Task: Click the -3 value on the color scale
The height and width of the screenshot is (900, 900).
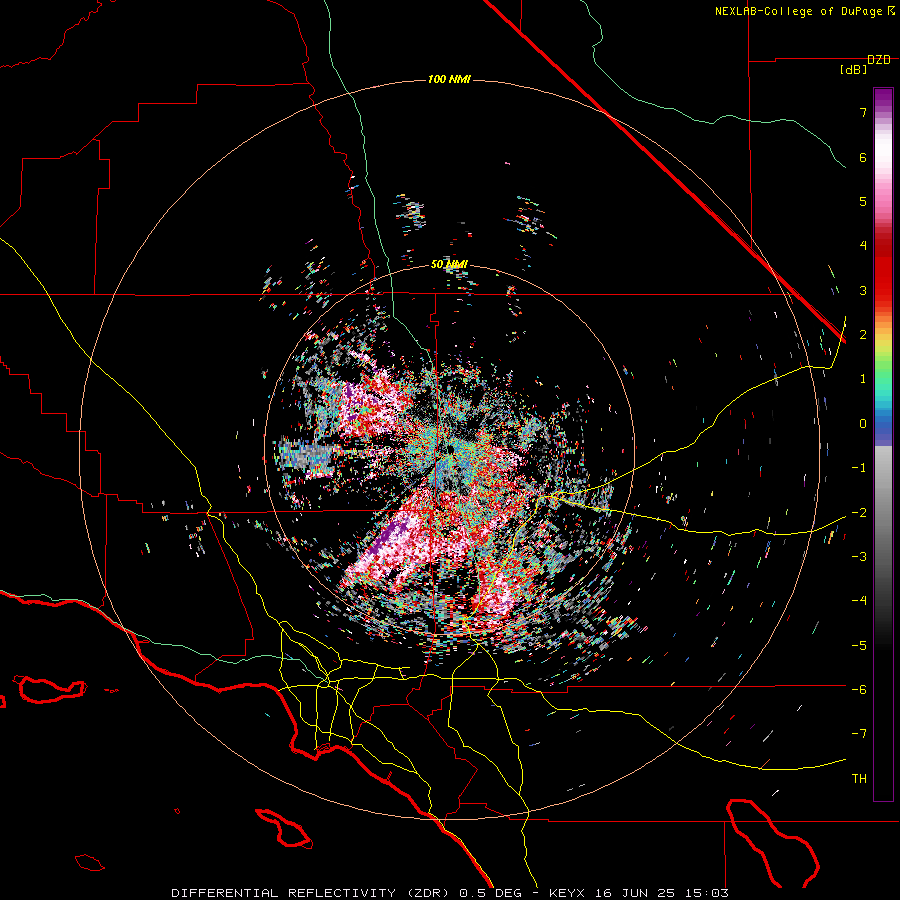Action: (x=859, y=557)
